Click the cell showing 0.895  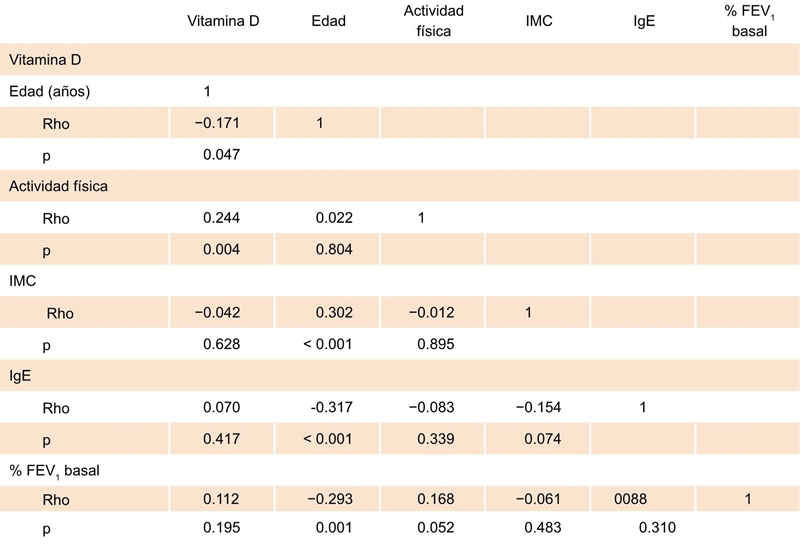click(x=436, y=344)
